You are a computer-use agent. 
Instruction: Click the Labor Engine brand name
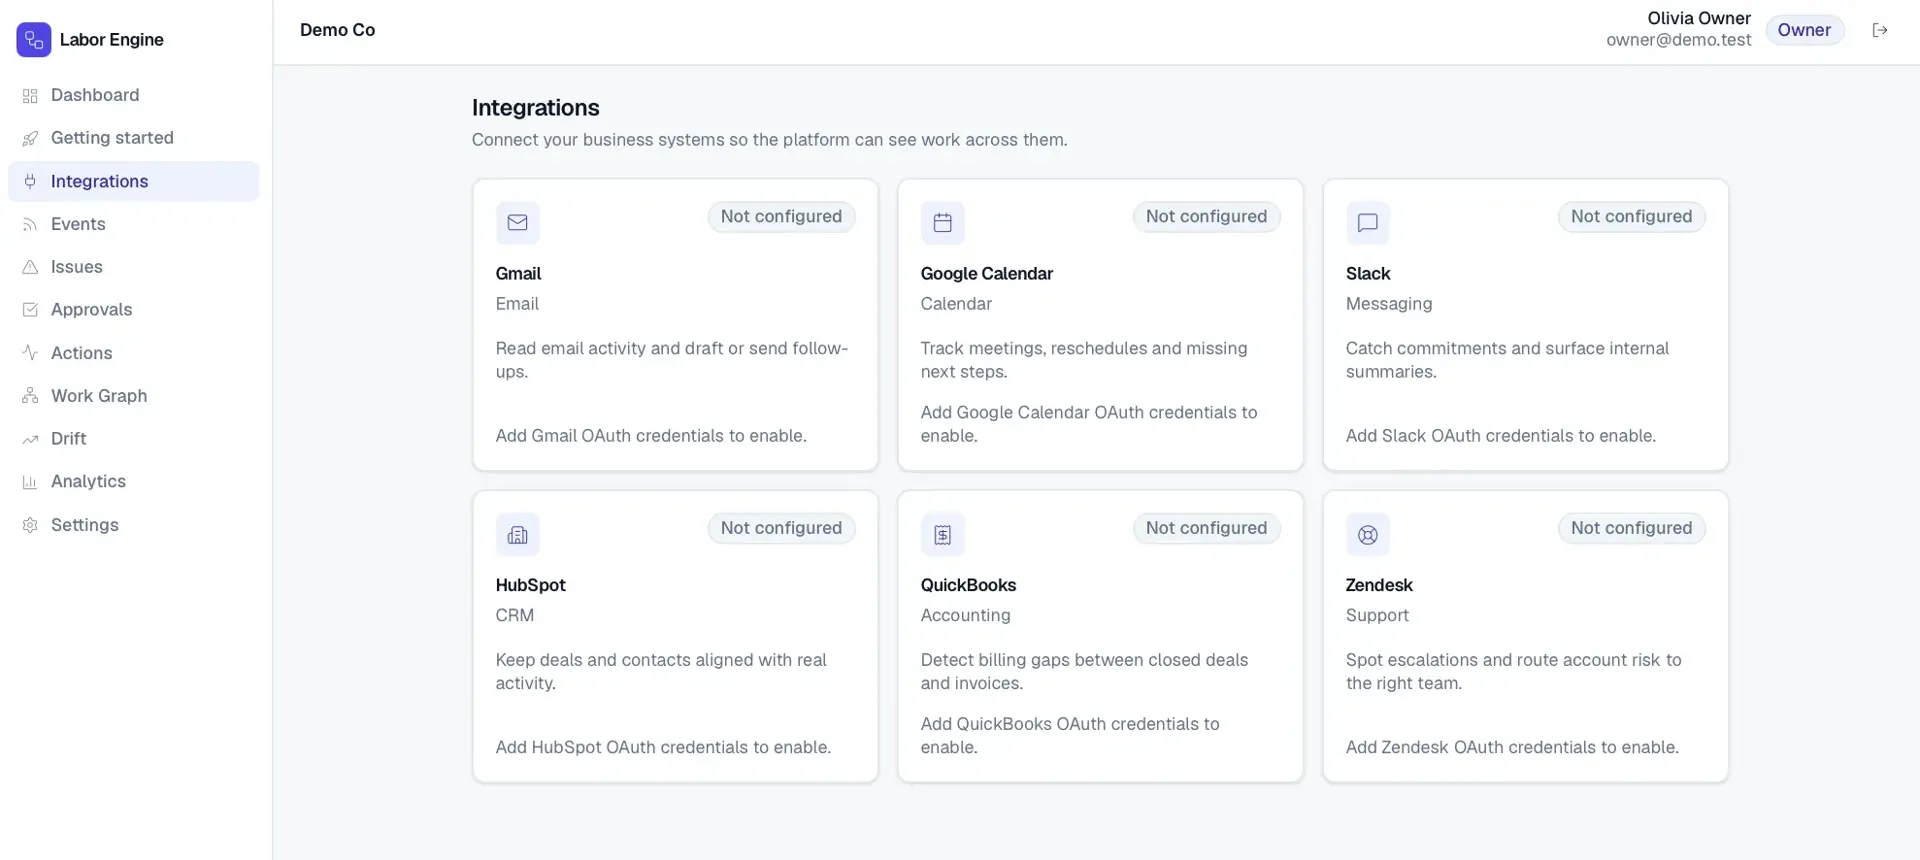(112, 40)
